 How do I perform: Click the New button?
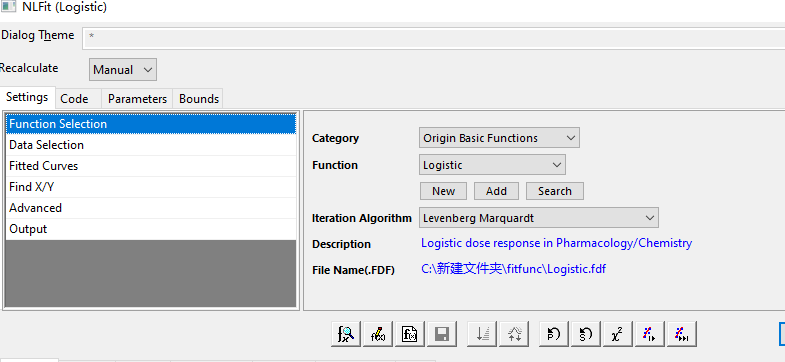coord(444,191)
